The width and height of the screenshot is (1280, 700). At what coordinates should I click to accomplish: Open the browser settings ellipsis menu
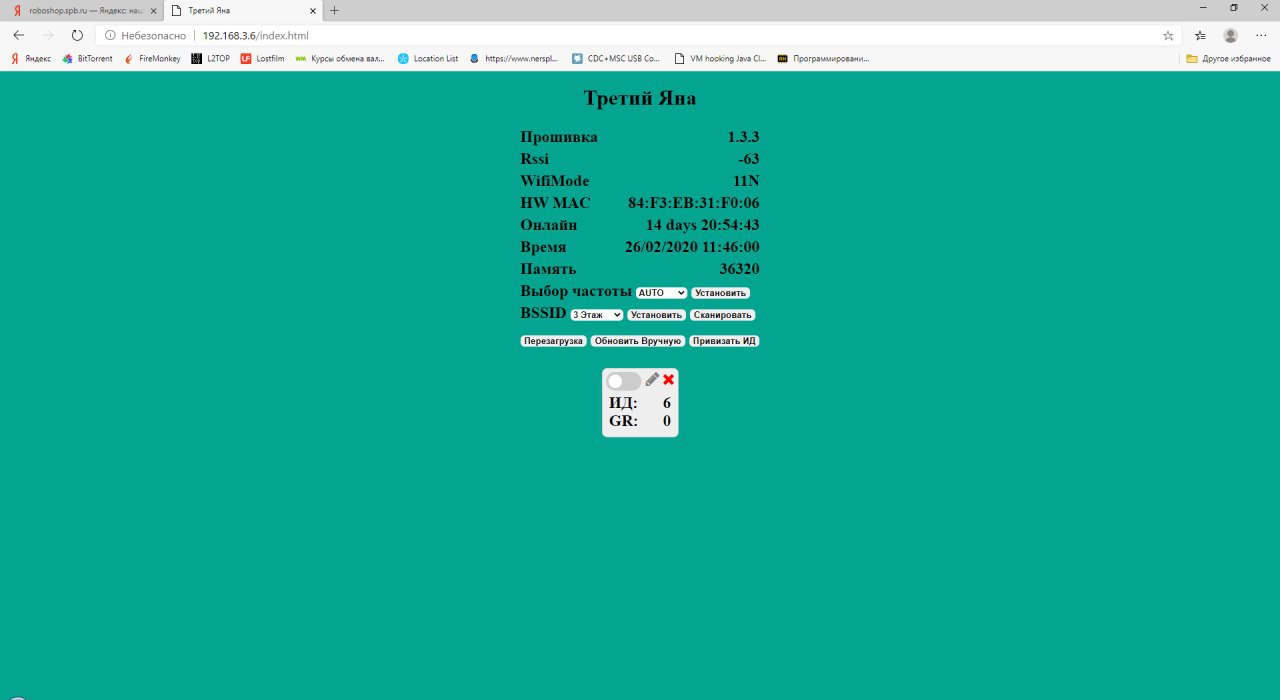[1261, 35]
